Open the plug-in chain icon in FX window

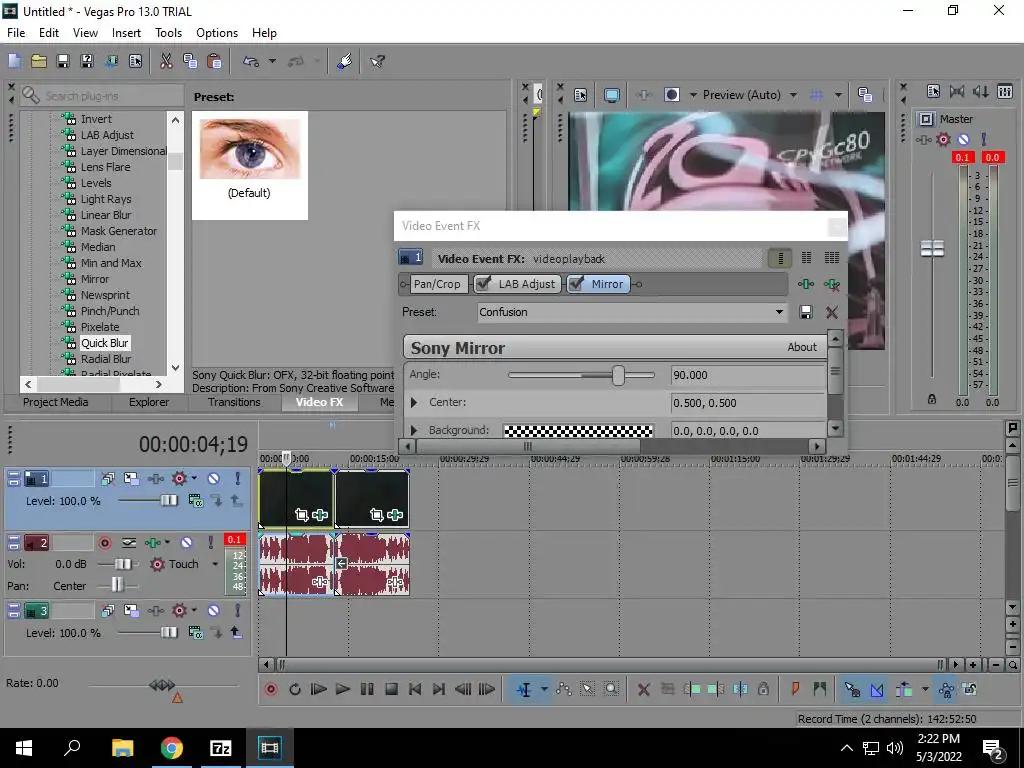806,284
